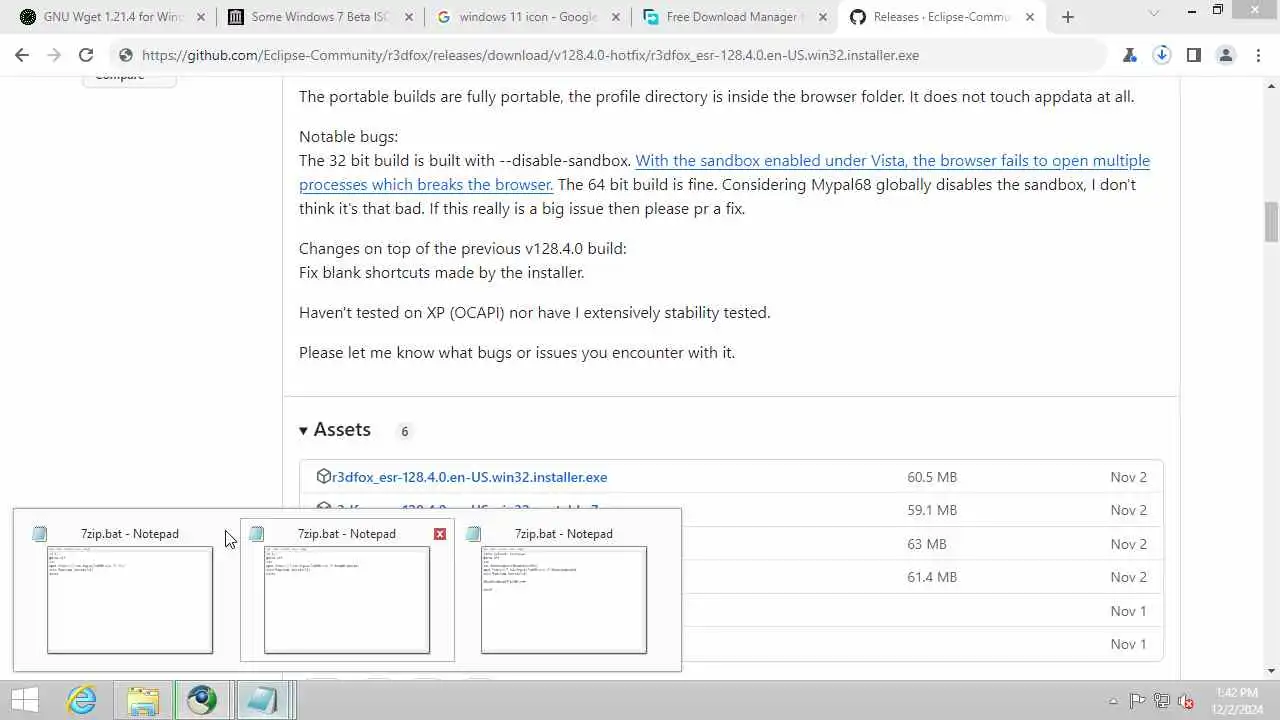Image resolution: width=1280 pixels, height=720 pixels.
Task: Select the third 7zip.bat Notepad preview
Action: click(x=564, y=590)
